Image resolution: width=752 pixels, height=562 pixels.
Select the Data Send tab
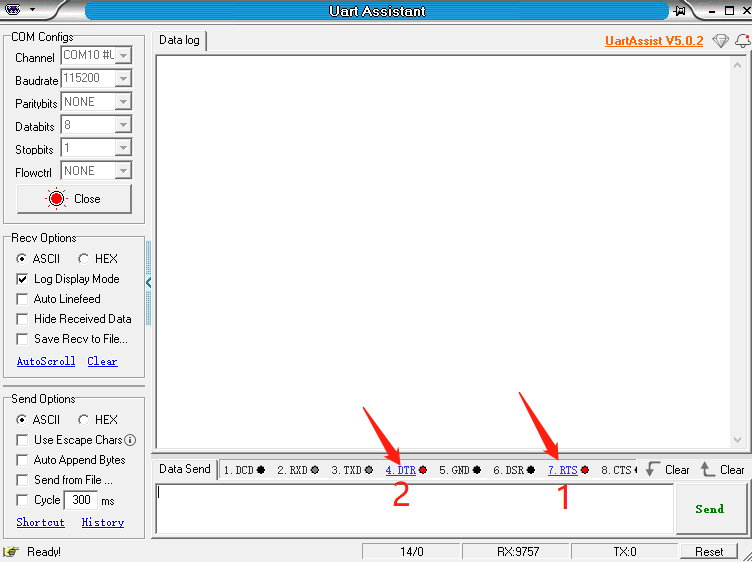(185, 469)
